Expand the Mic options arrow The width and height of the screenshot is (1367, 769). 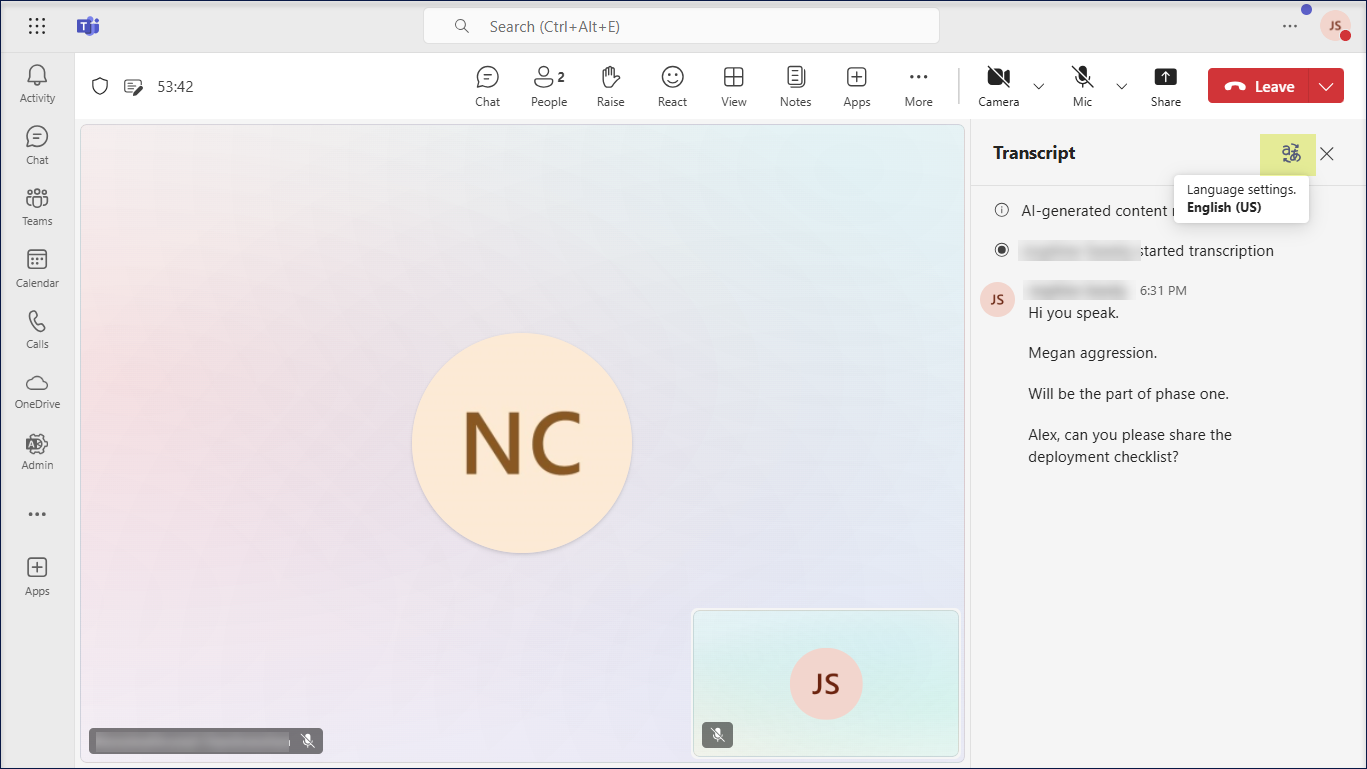coord(1122,87)
